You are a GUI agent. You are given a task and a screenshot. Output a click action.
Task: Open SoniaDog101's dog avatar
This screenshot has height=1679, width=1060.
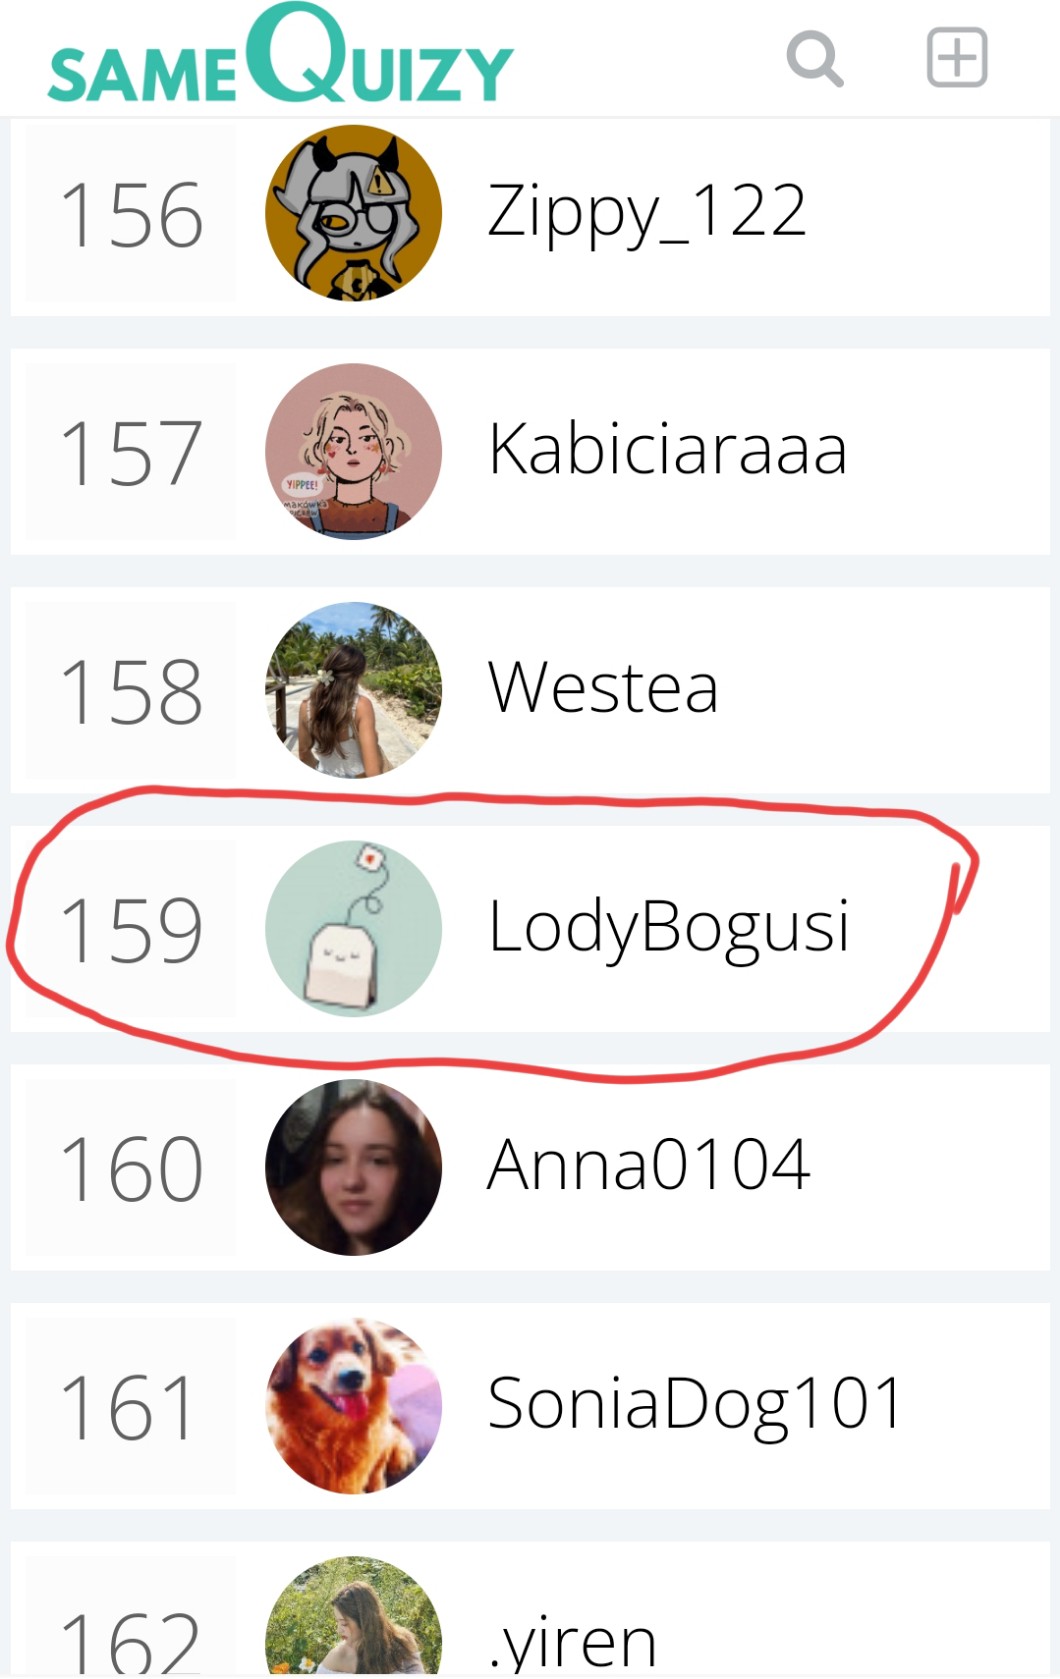(x=353, y=1406)
